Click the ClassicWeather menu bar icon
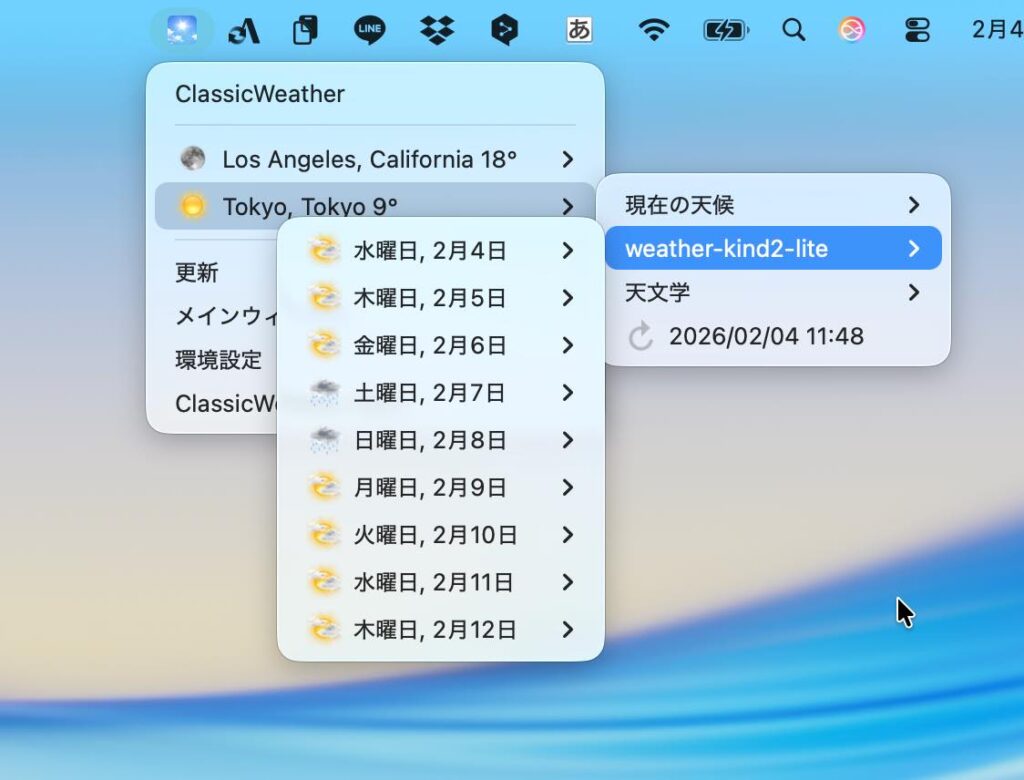This screenshot has height=780, width=1024. click(181, 30)
